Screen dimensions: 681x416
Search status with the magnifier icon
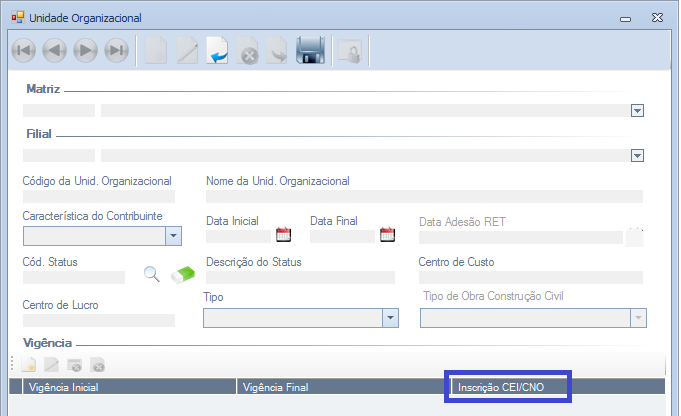pos(152,274)
